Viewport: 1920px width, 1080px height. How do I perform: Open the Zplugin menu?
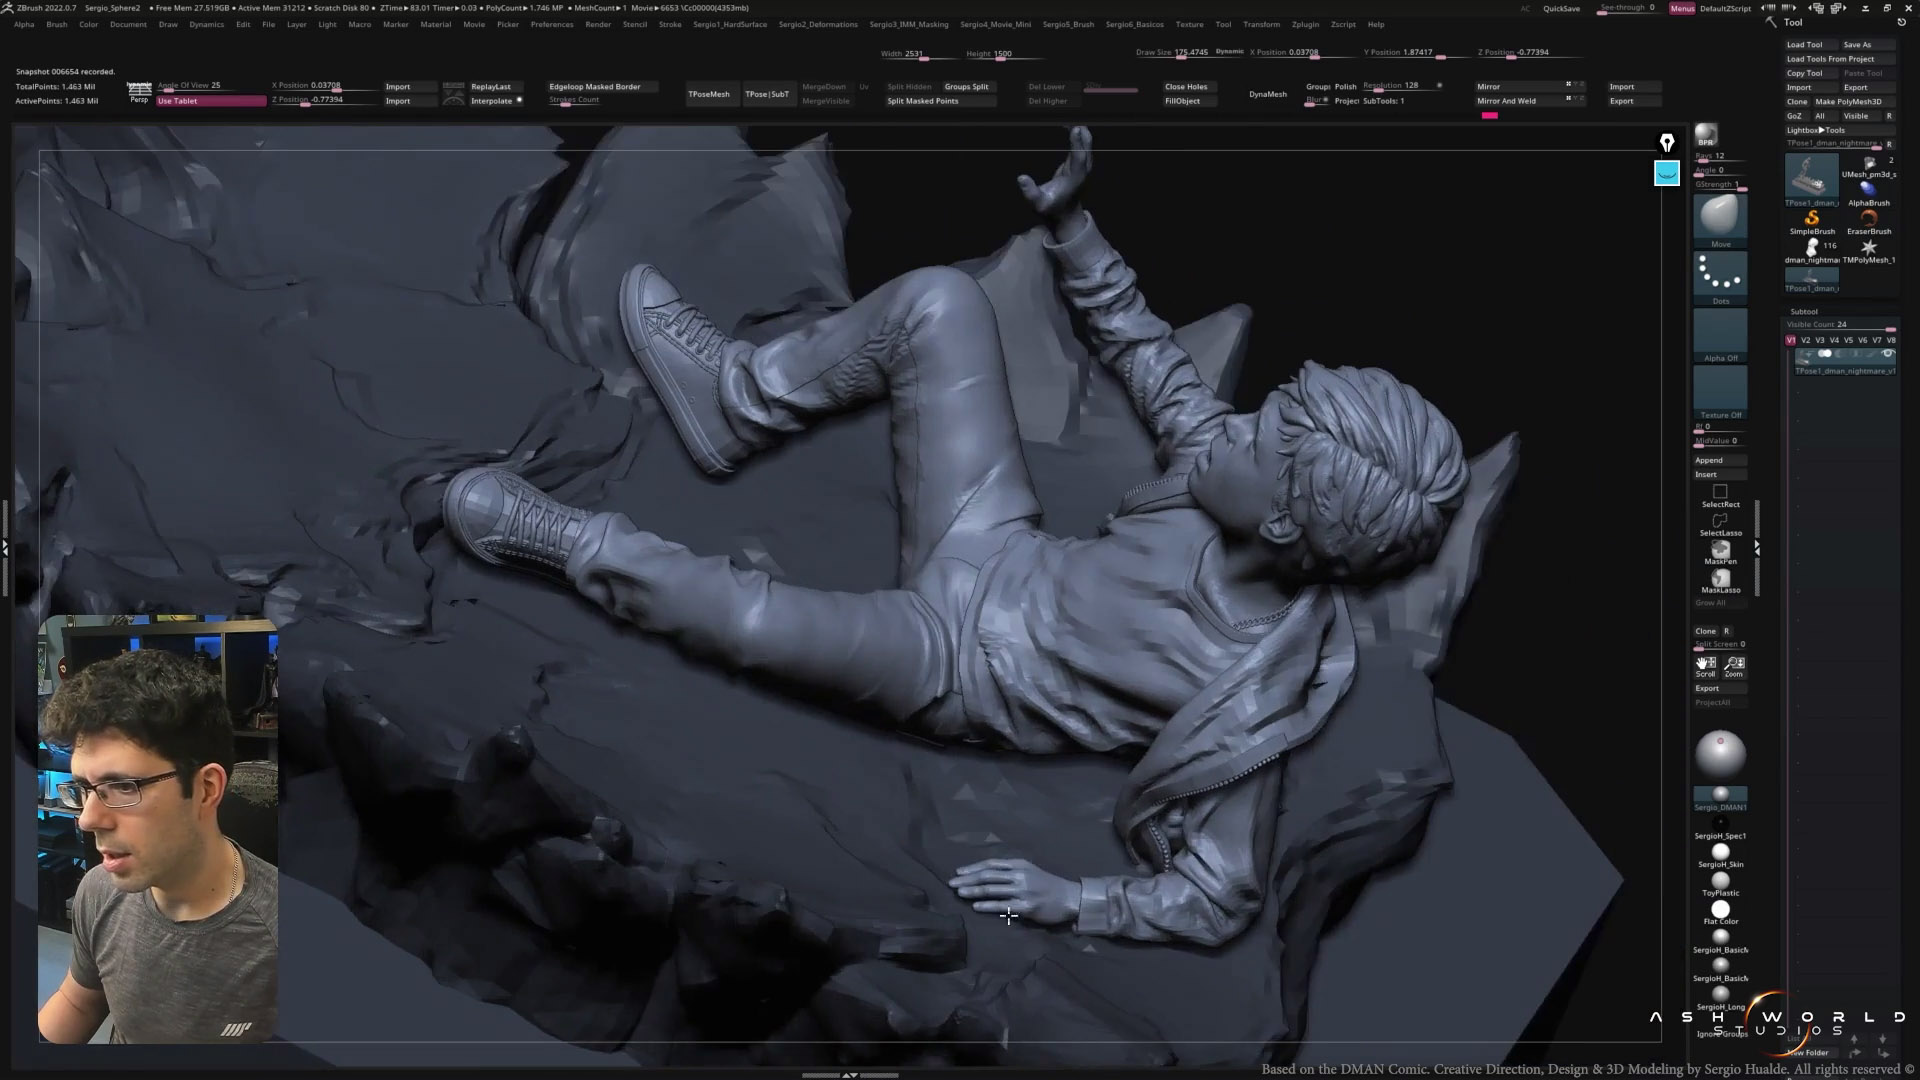coord(1305,24)
